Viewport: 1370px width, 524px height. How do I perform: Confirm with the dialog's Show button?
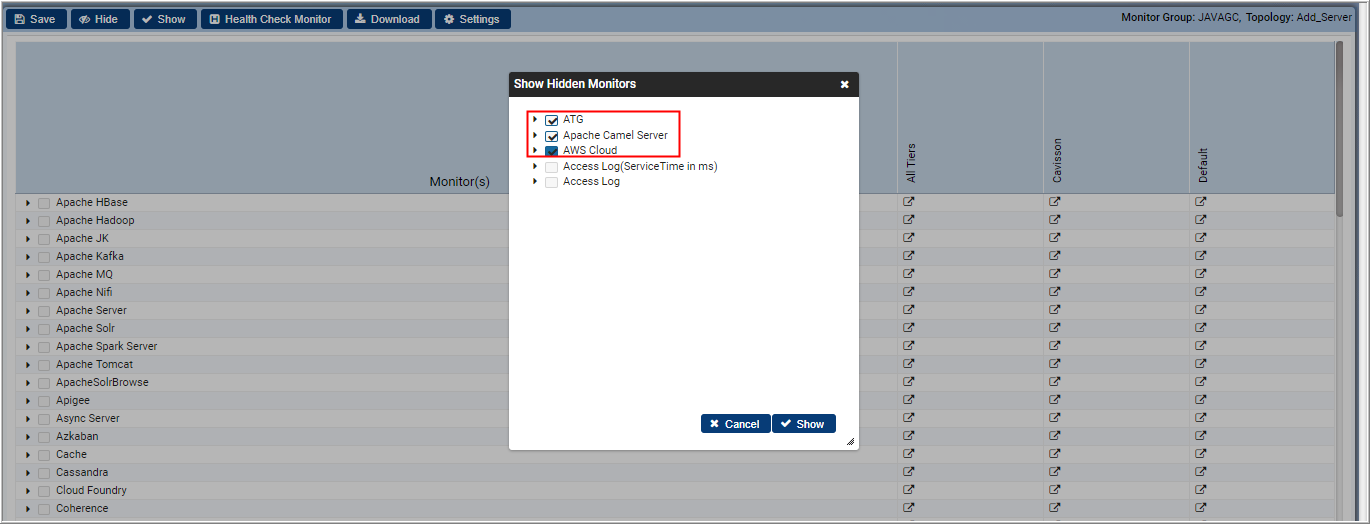(804, 424)
